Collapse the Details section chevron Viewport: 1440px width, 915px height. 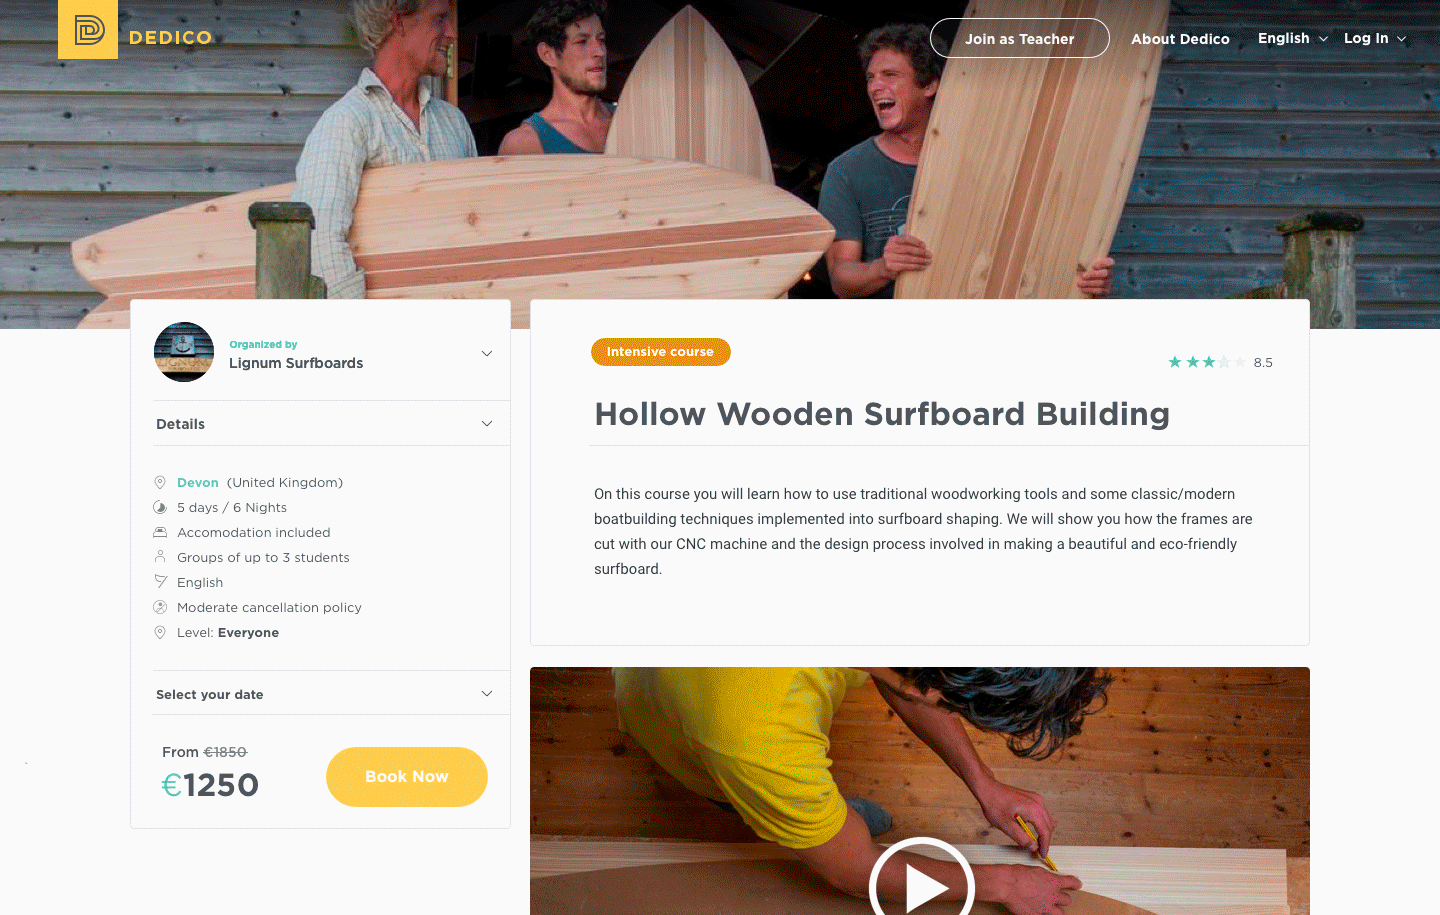(487, 424)
